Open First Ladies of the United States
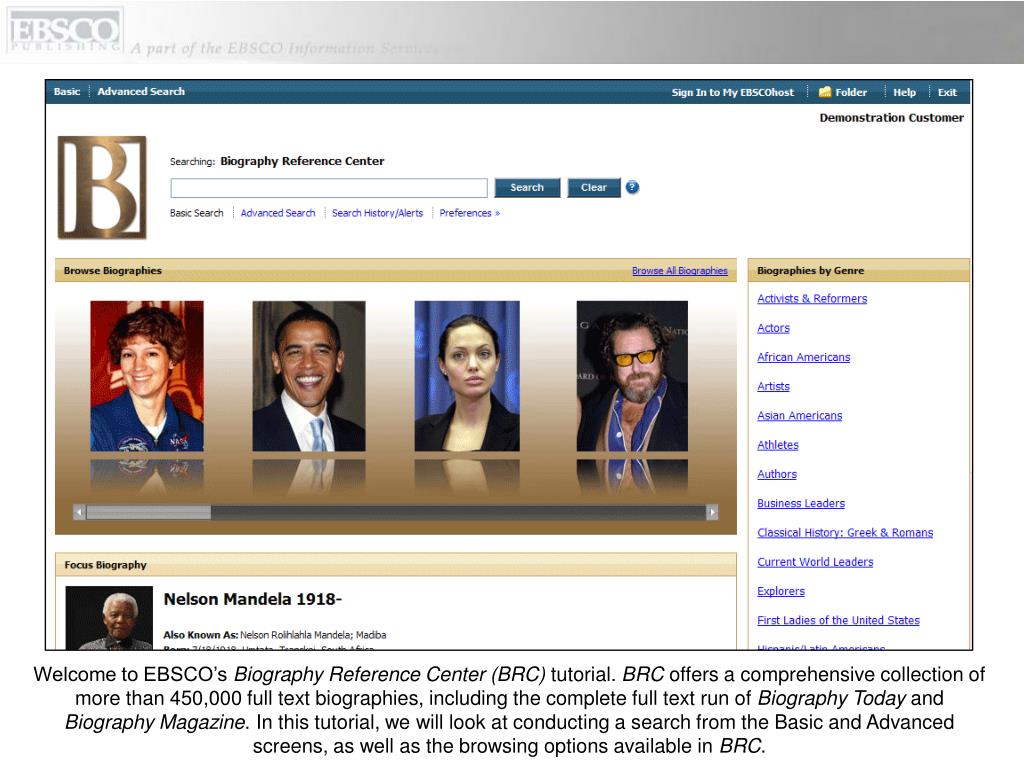 [x=839, y=620]
